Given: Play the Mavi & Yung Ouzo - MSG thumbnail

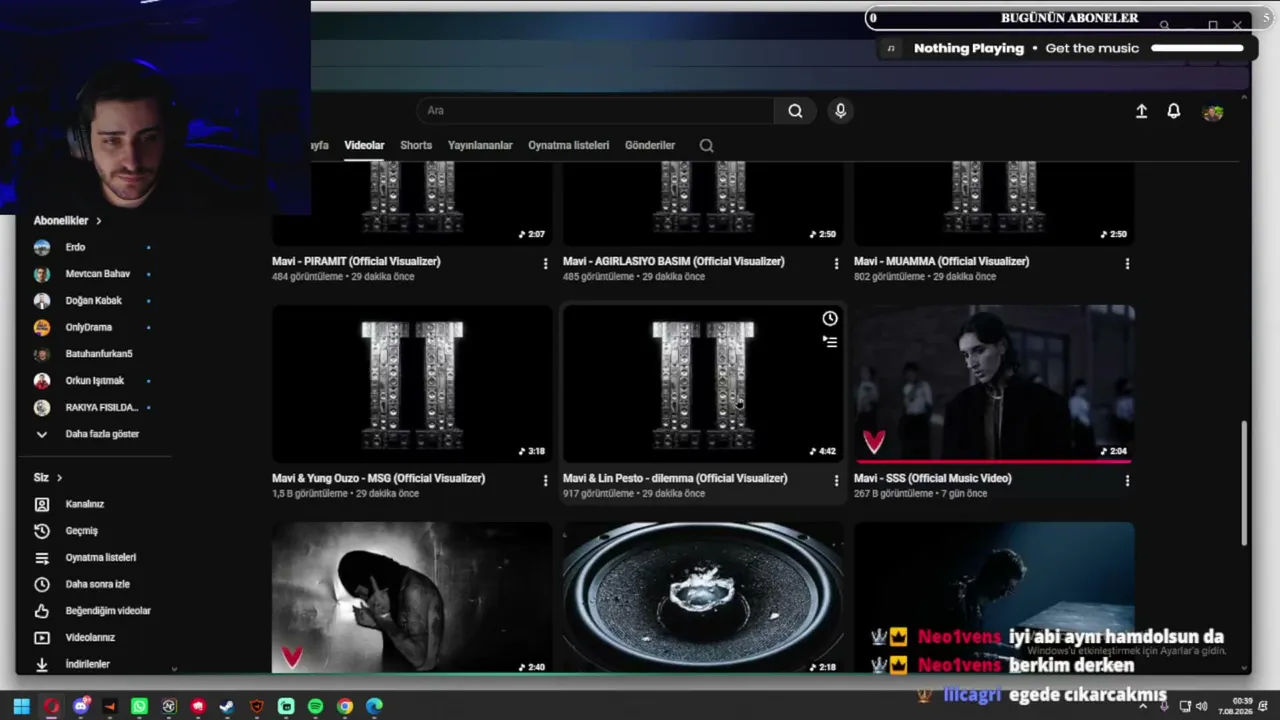Looking at the screenshot, I should point(412,384).
